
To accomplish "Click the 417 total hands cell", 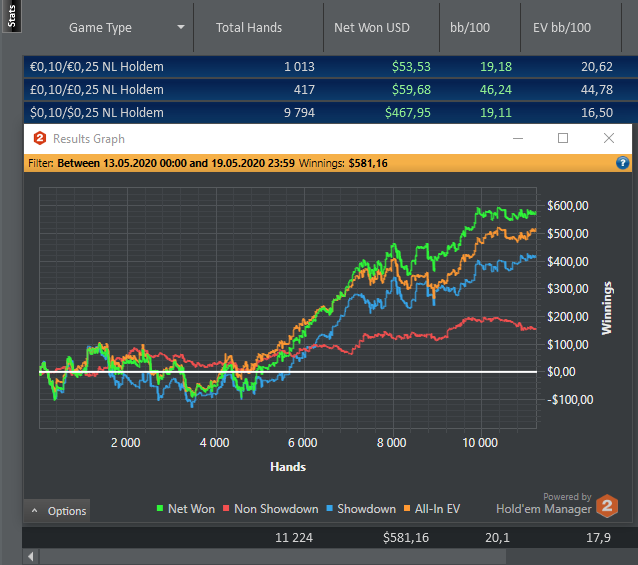I will [x=304, y=89].
